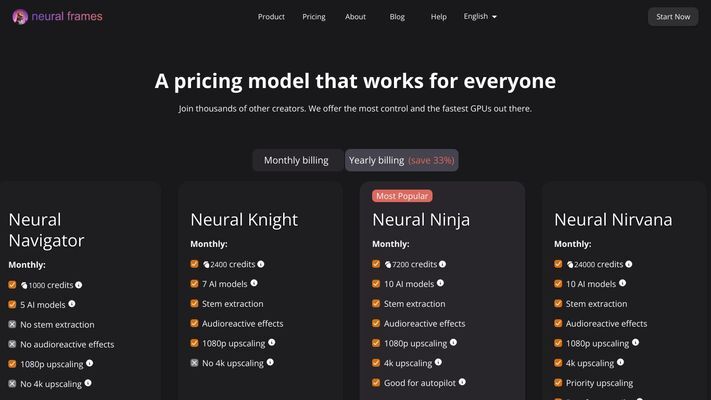Image resolution: width=711 pixels, height=400 pixels.
Task: Click info icon beside 2400 credits
Action: [260, 264]
